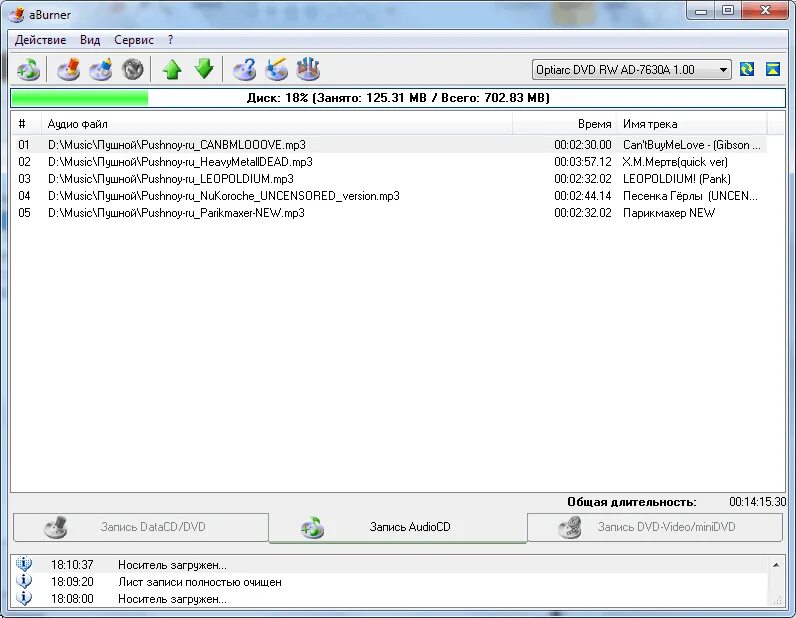
Task: Click the info icon next to 18:09:20
Action: [24, 581]
